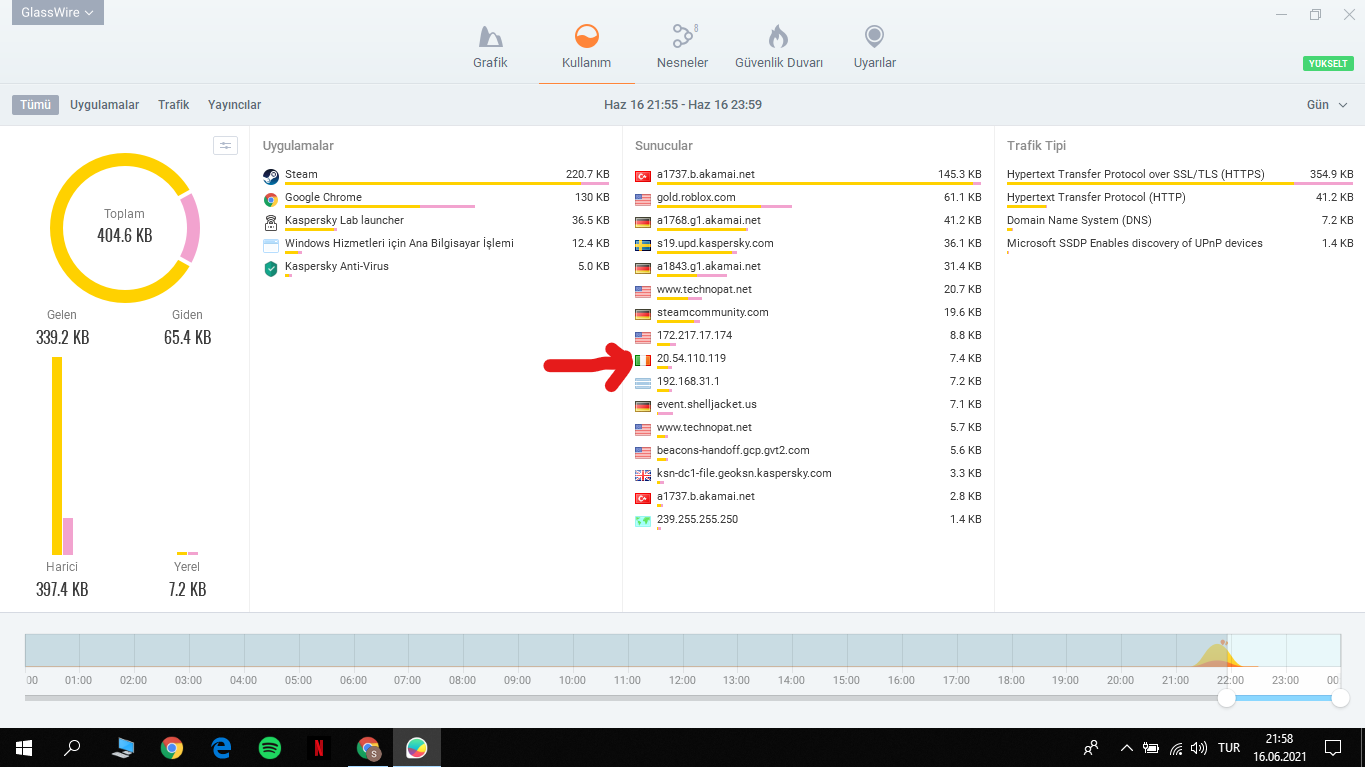Click the Google Chrome icon in Uygulamalar
The height and width of the screenshot is (767, 1365).
271,199
